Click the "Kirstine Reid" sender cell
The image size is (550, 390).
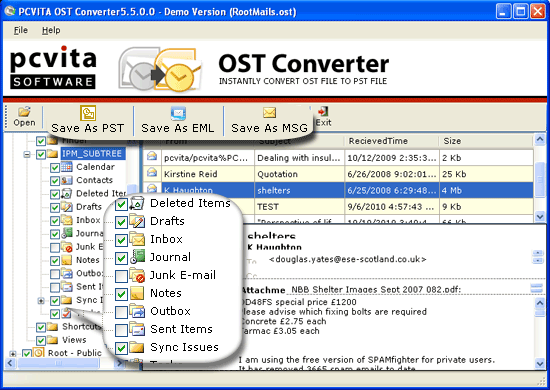point(208,174)
